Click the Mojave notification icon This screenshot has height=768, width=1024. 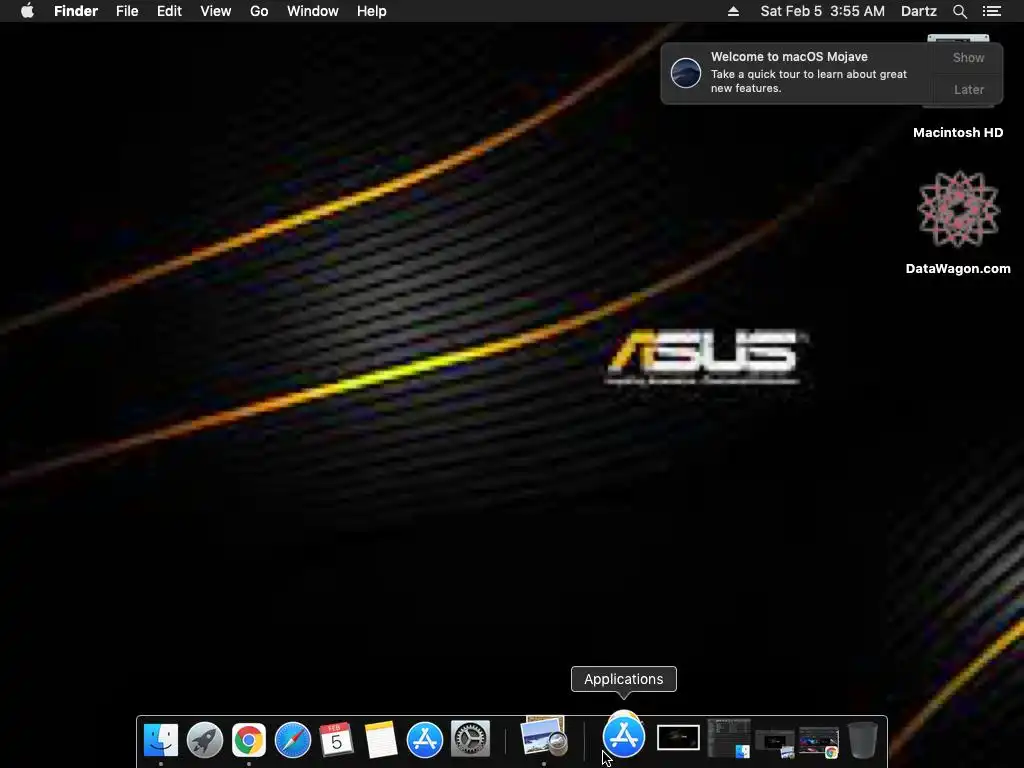(686, 72)
